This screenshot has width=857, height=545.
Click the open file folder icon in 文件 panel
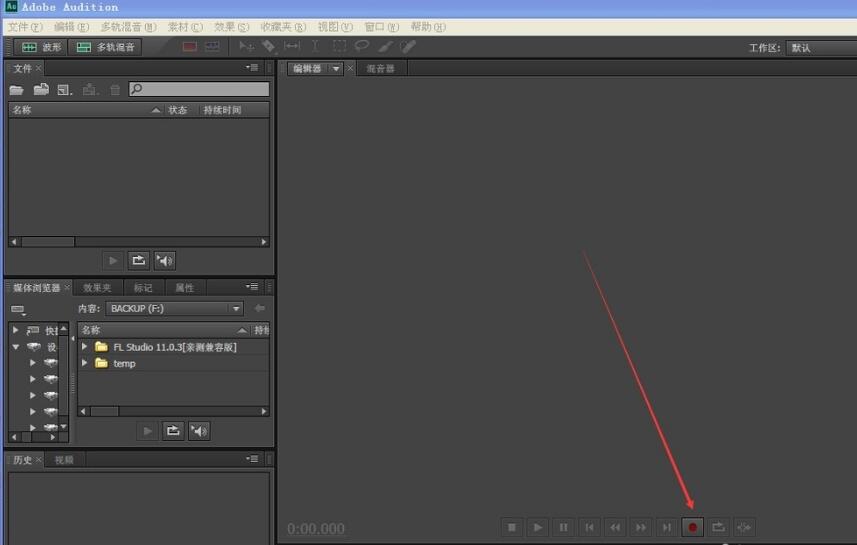17,90
